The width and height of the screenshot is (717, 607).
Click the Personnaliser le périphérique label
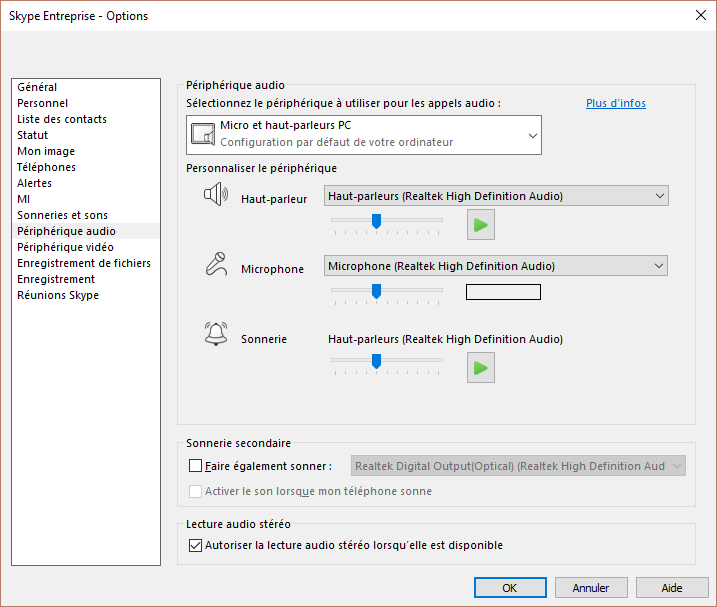(x=262, y=168)
